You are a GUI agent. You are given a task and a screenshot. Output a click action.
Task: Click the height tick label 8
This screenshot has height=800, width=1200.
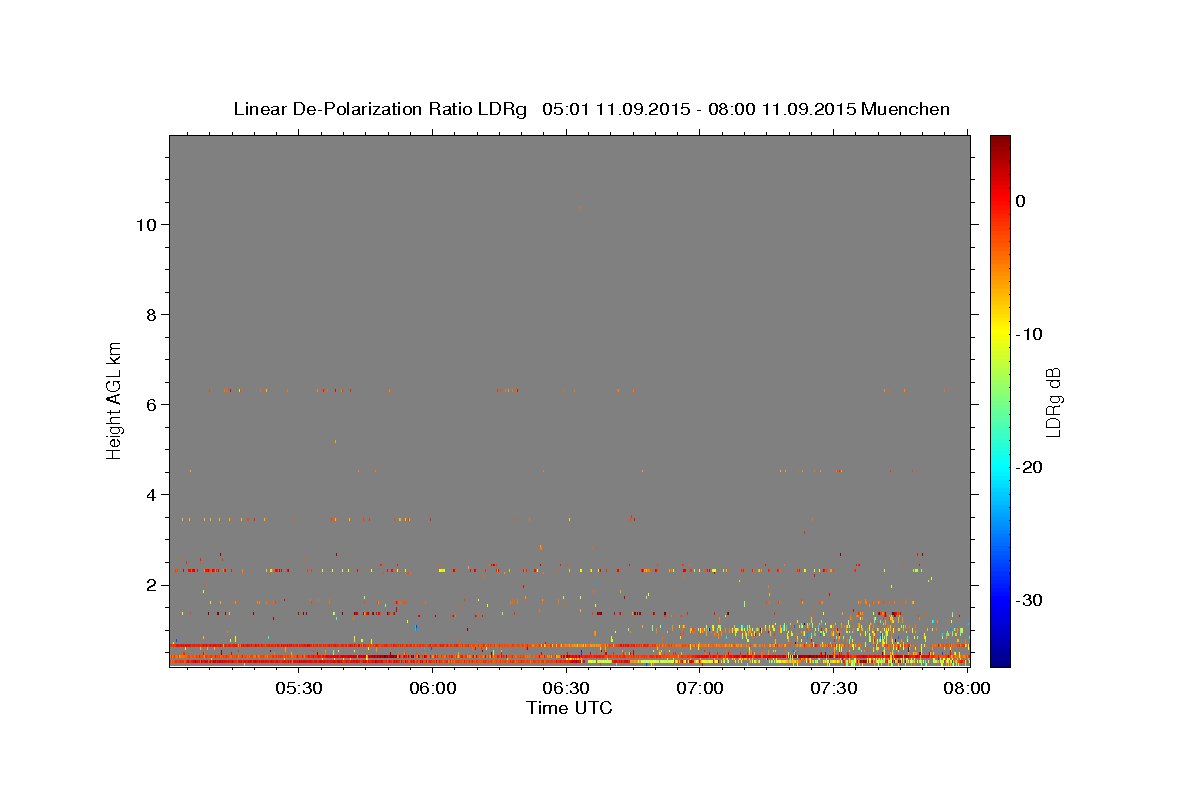(x=149, y=314)
